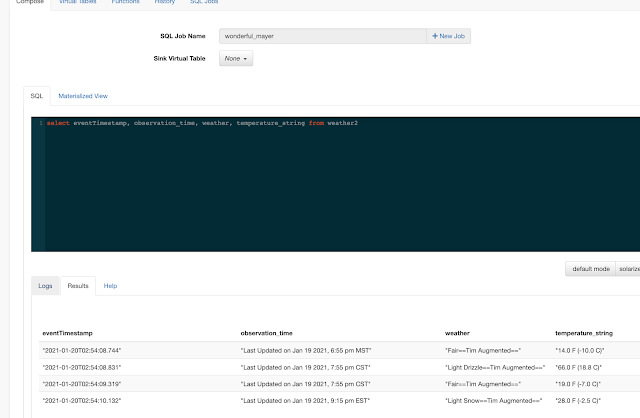Open the SQL Jobs tab
The height and width of the screenshot is (418, 640).
coord(204,3)
